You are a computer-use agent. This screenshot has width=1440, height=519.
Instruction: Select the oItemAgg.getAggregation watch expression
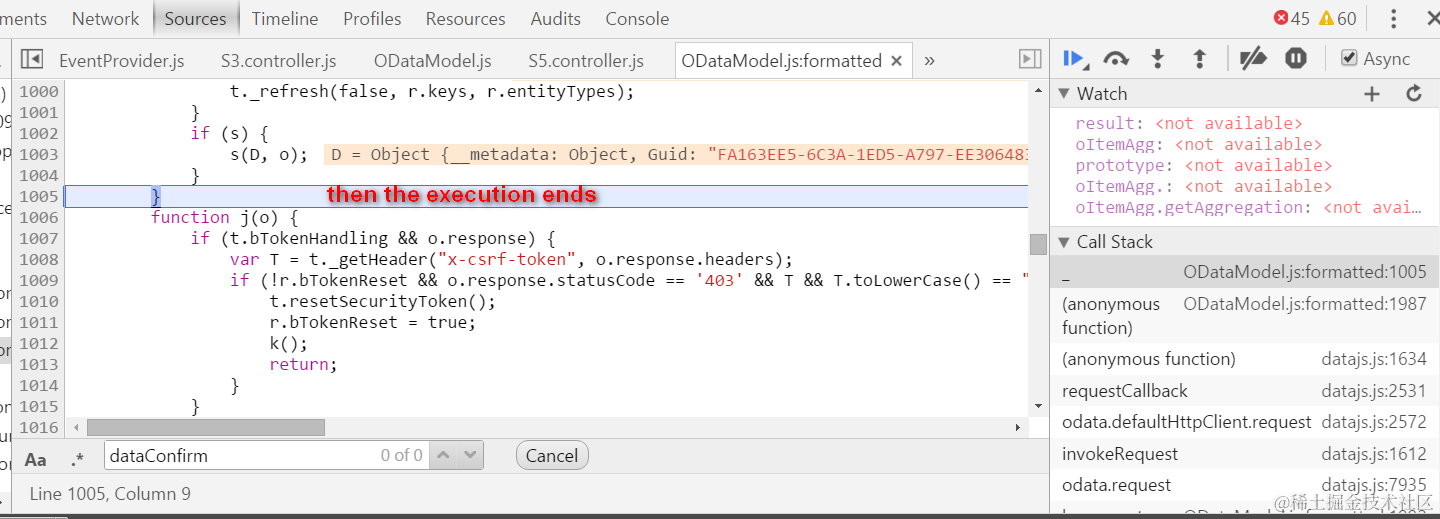click(1248, 208)
